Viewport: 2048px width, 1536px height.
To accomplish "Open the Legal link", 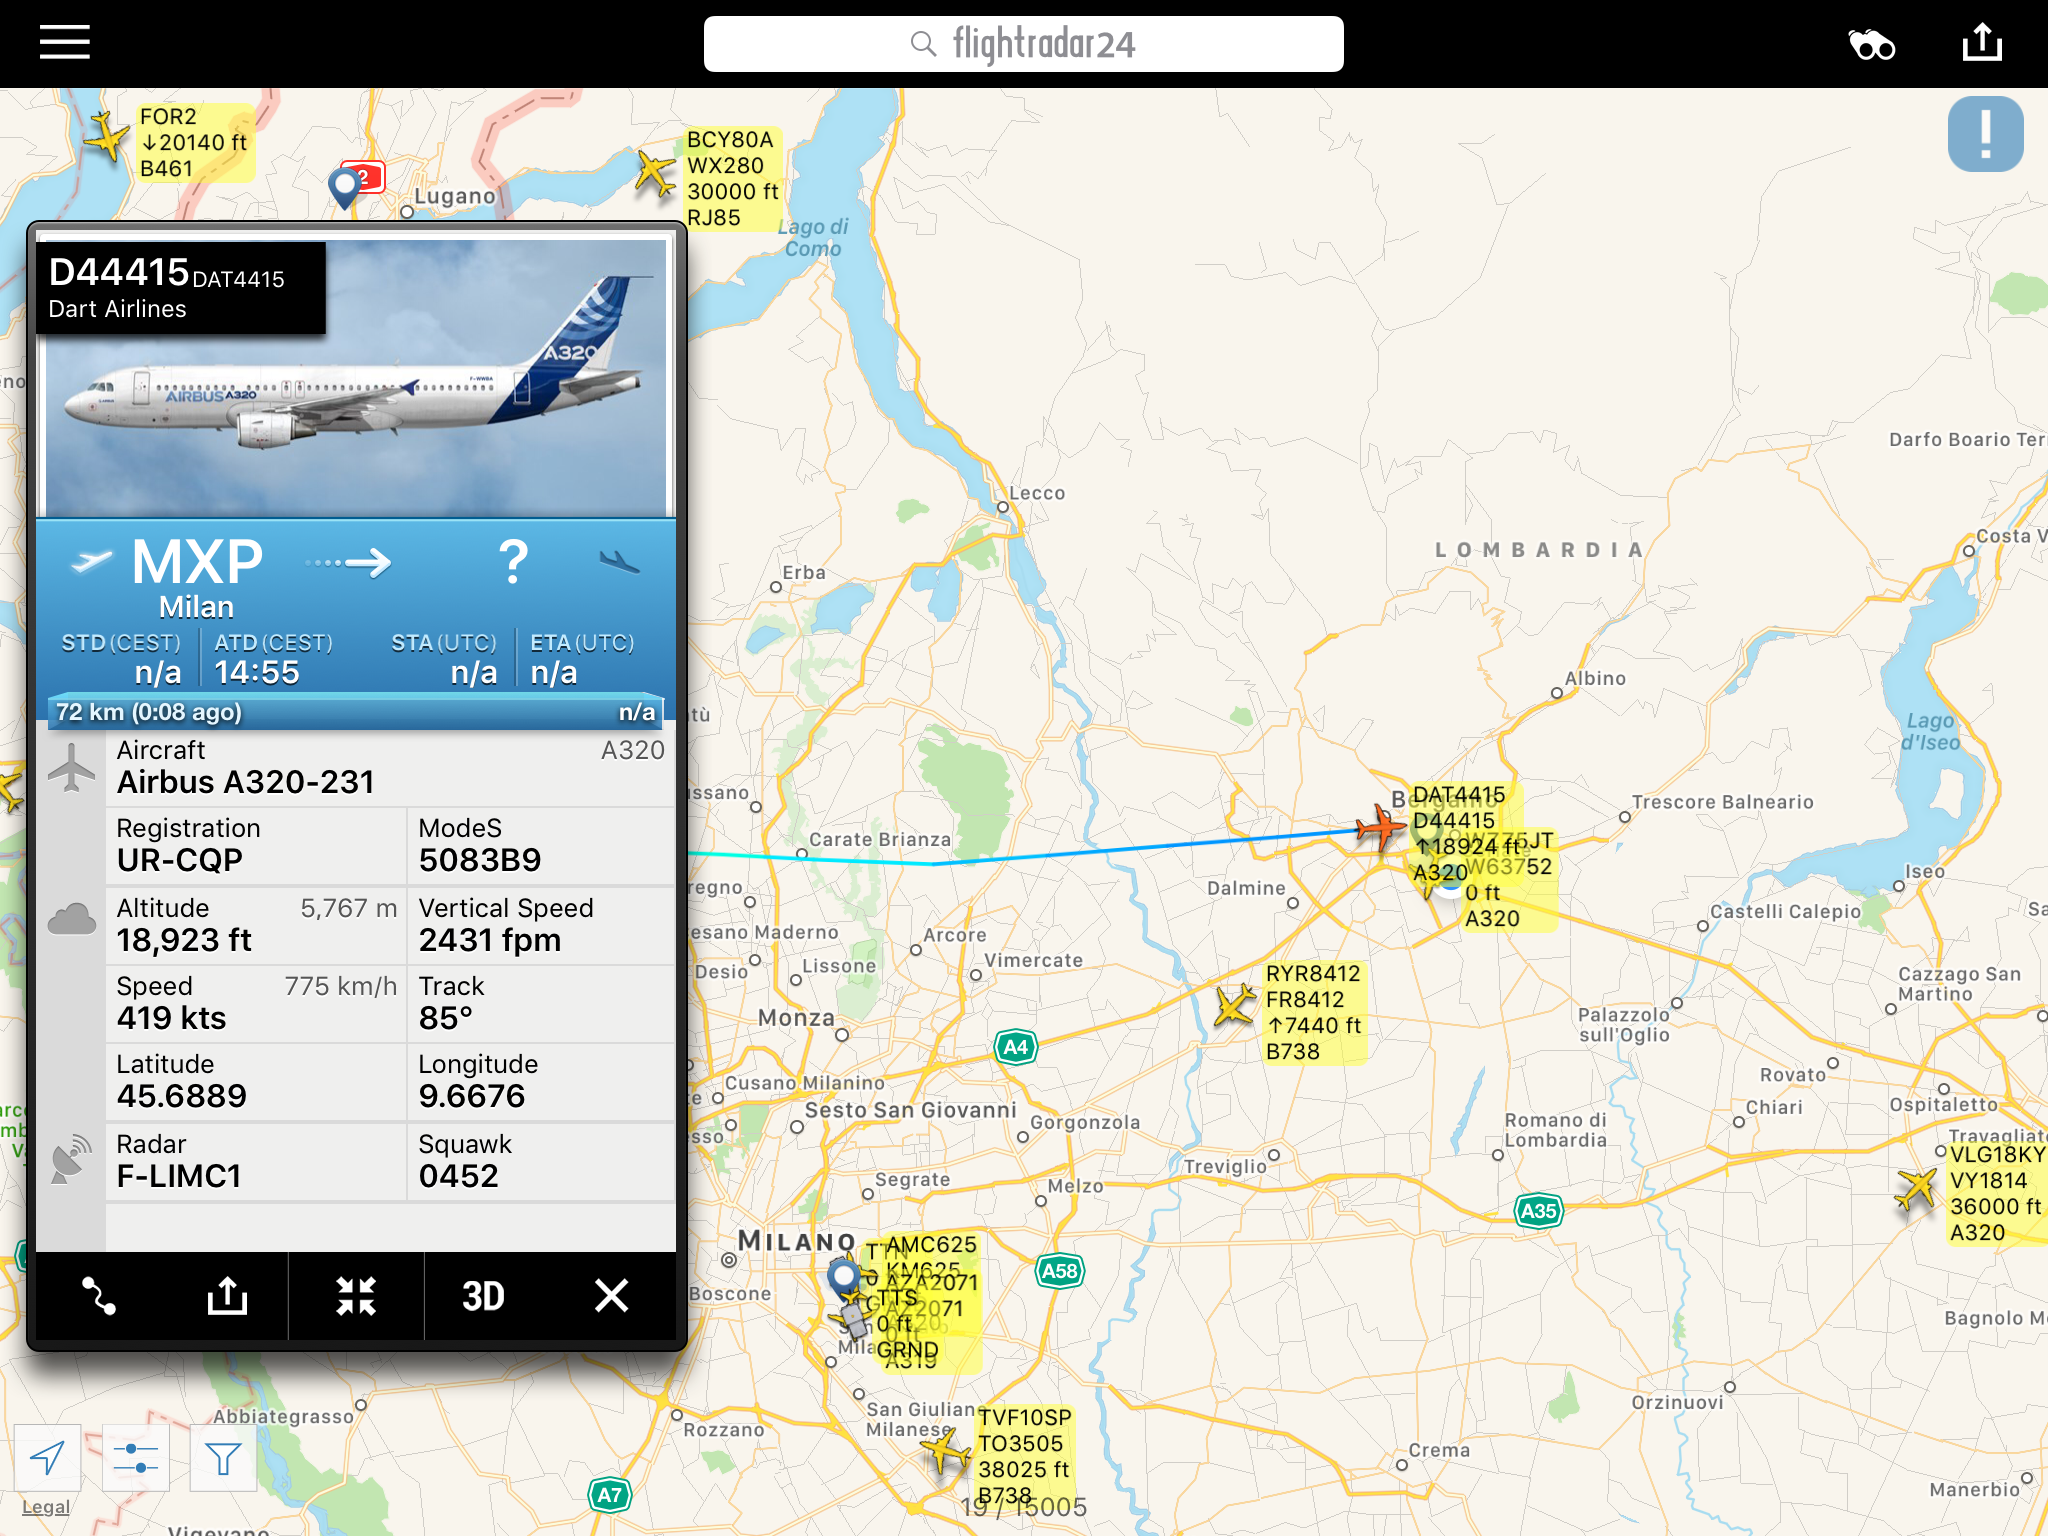I will coord(46,1507).
